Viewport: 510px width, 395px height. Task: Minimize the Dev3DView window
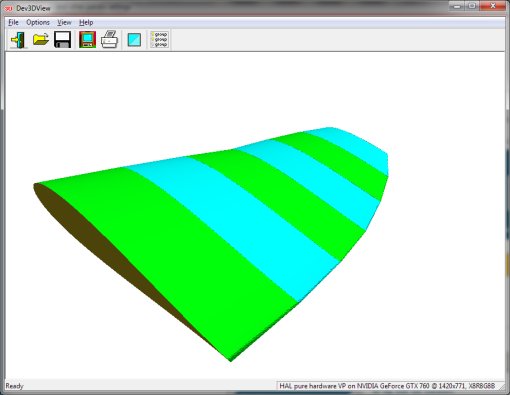click(x=457, y=6)
